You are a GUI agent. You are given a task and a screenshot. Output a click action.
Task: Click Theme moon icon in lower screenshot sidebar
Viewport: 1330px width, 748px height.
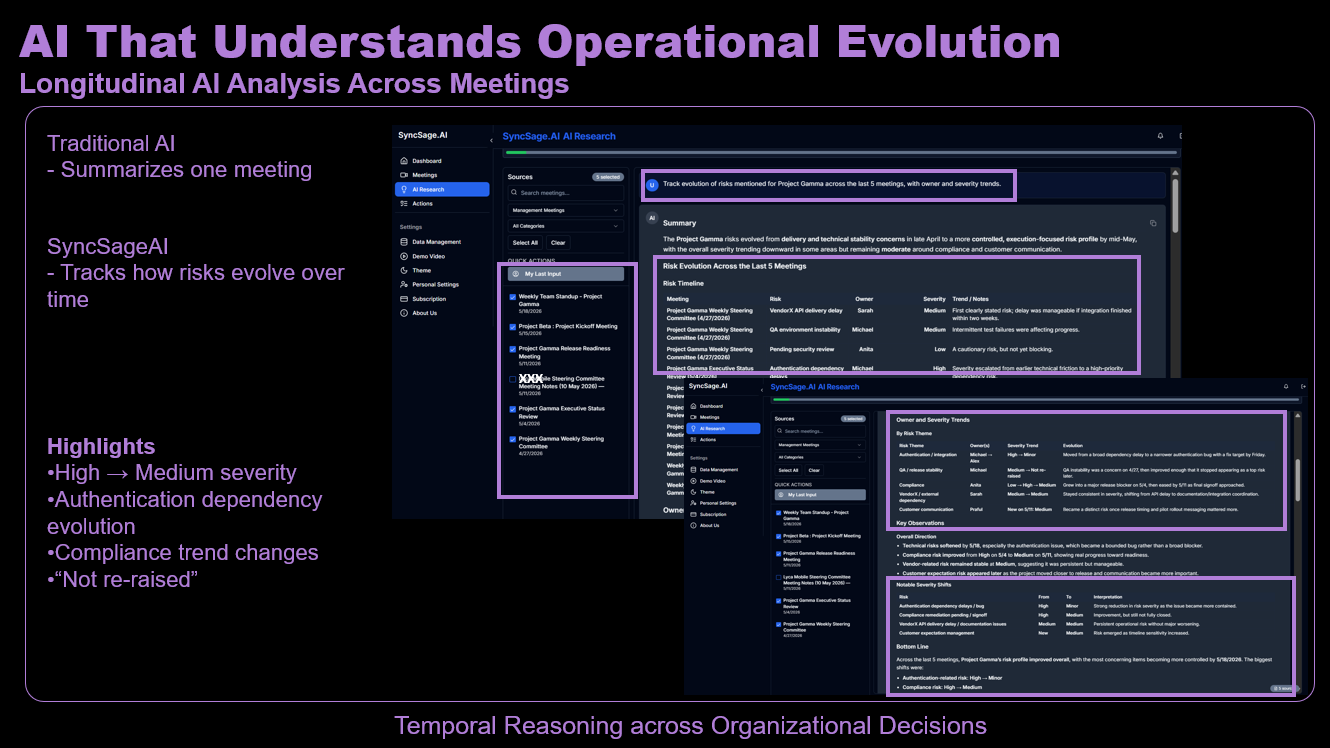coord(693,492)
